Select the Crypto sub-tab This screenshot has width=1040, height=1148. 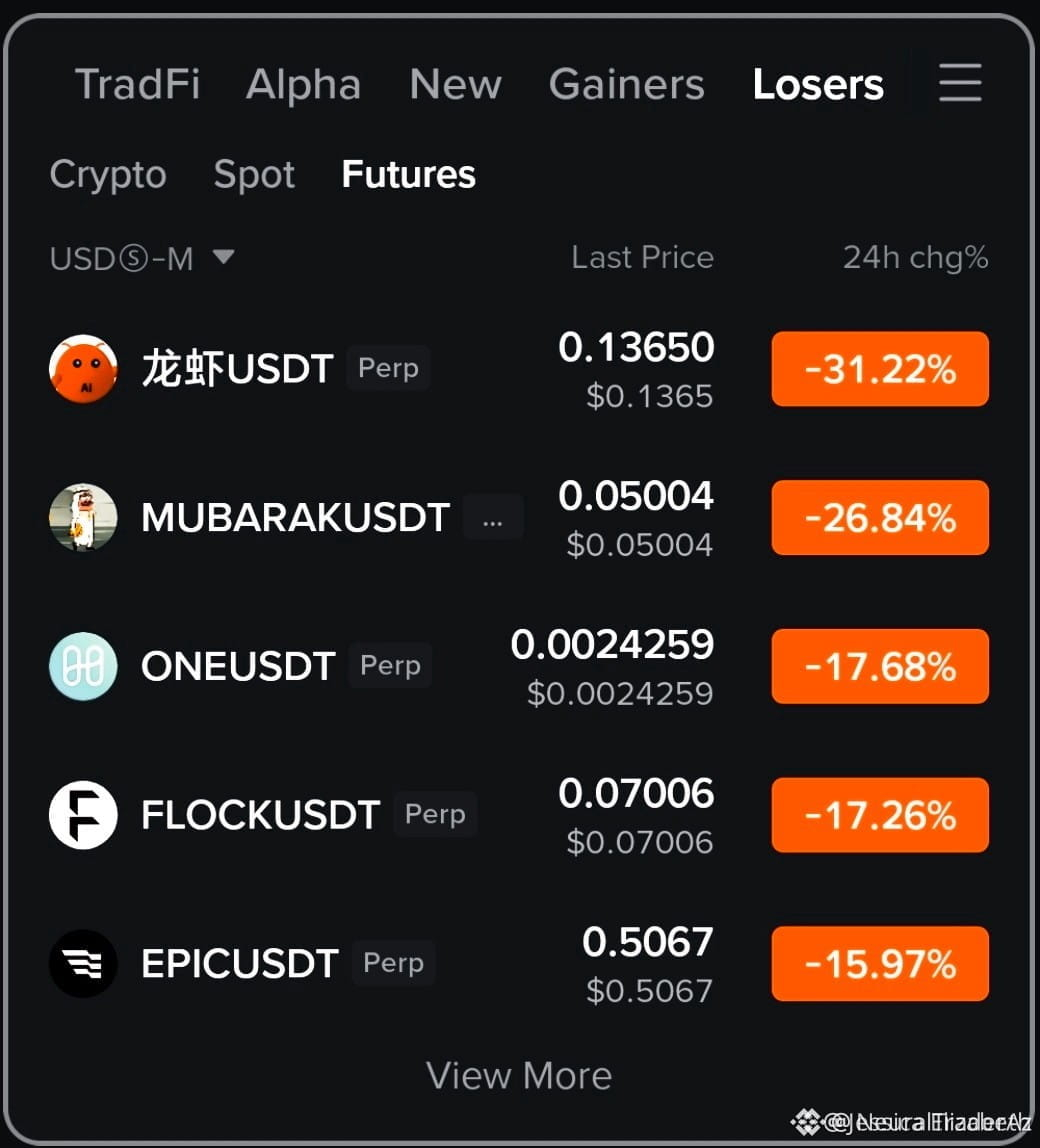click(x=108, y=175)
